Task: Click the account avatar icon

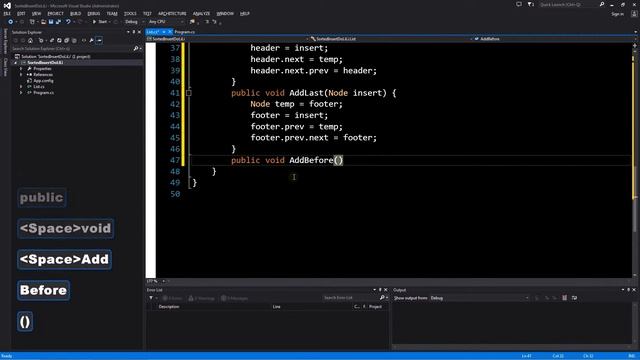Action: coord(634,14)
